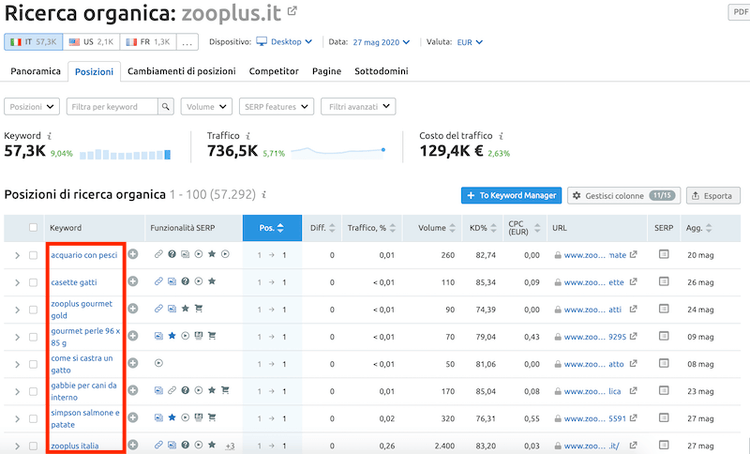
Task: Check the 'zooplus italia' row checkbox
Action: (33, 446)
